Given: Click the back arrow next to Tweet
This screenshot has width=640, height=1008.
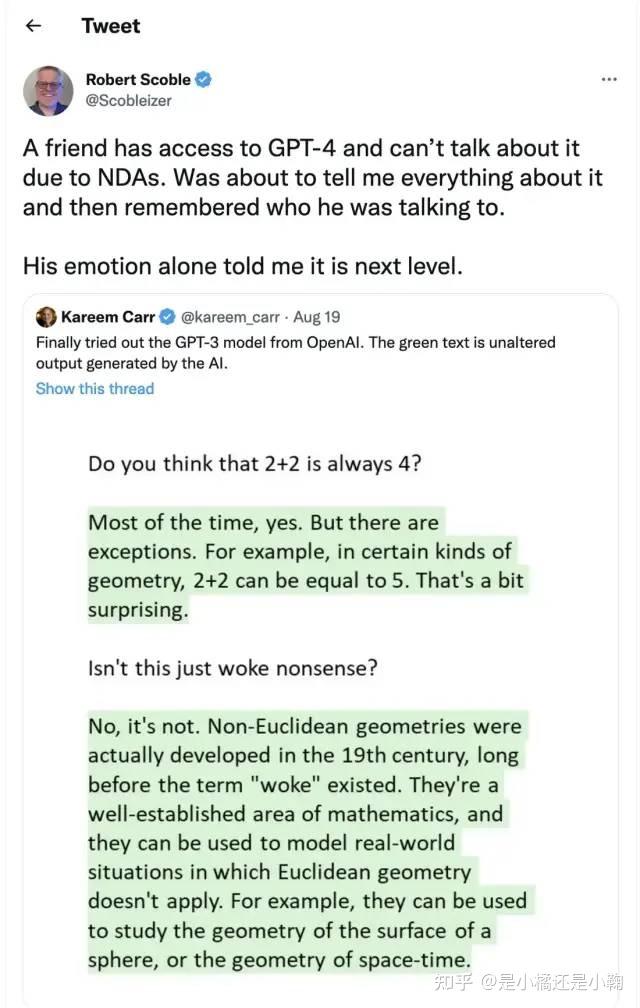Looking at the screenshot, I should (33, 26).
